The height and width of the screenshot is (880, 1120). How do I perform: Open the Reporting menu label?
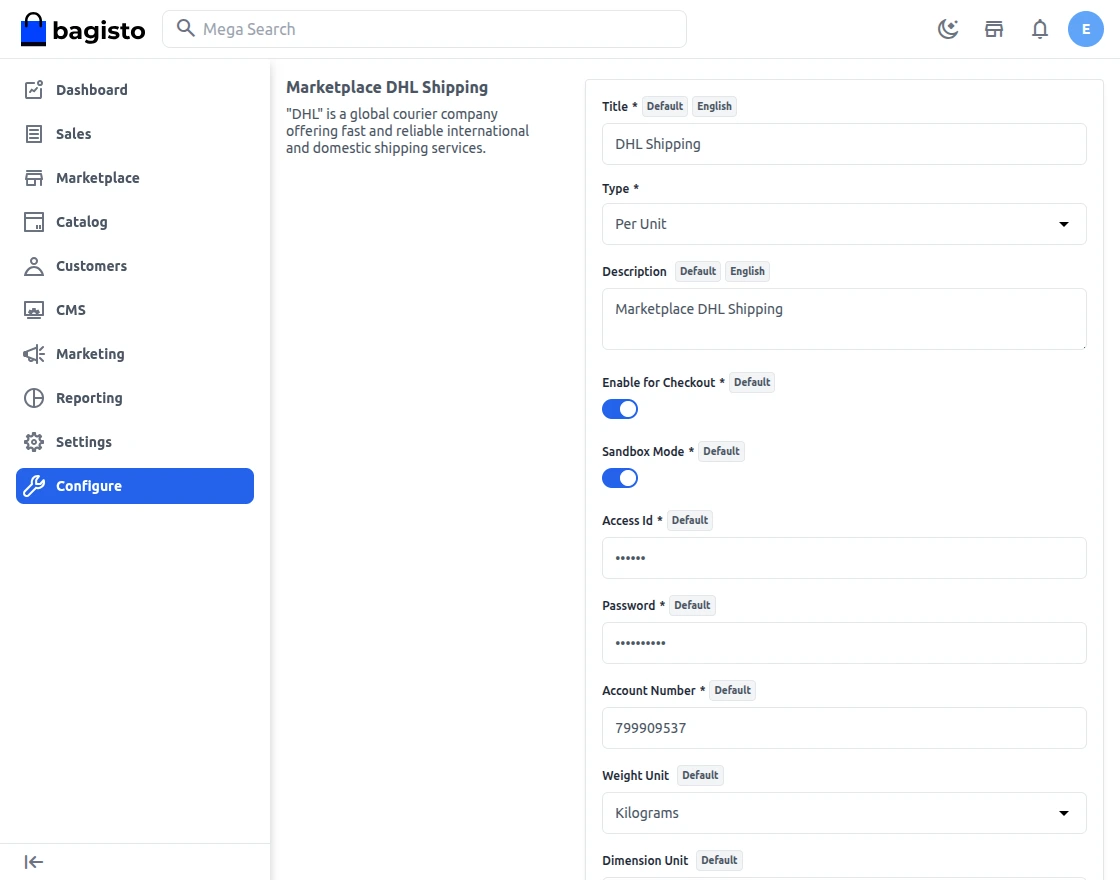pos(89,398)
